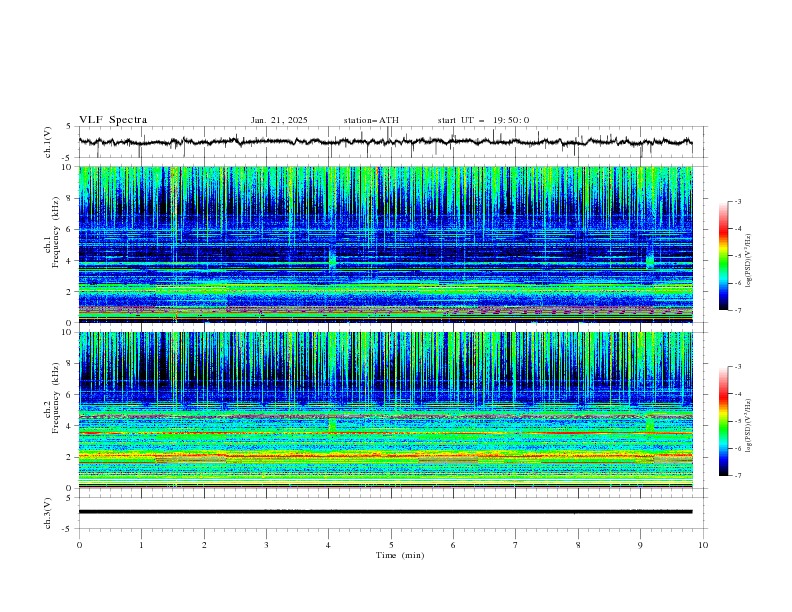Select the date text "Jan. 21, 2025"
Viewport: 792px width, 612px height.
(x=279, y=120)
